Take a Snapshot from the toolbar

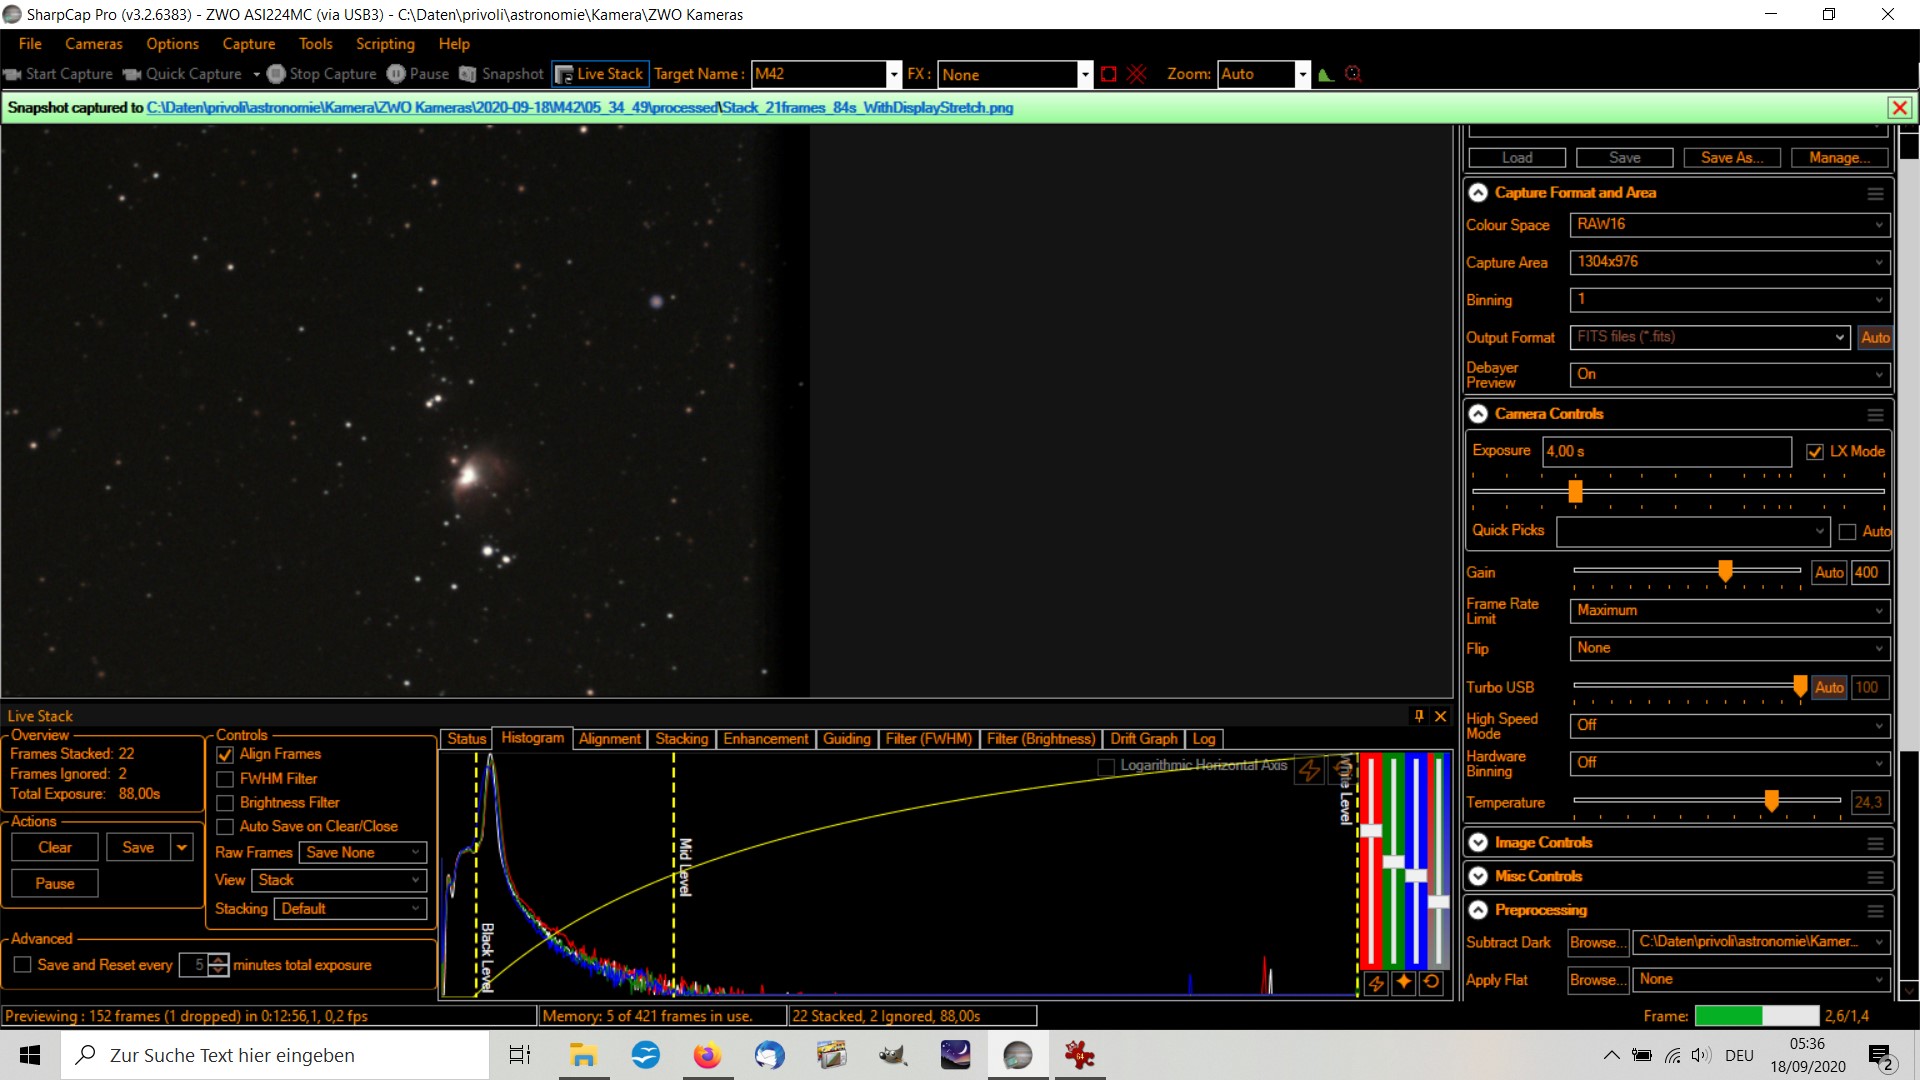pyautogui.click(x=501, y=74)
